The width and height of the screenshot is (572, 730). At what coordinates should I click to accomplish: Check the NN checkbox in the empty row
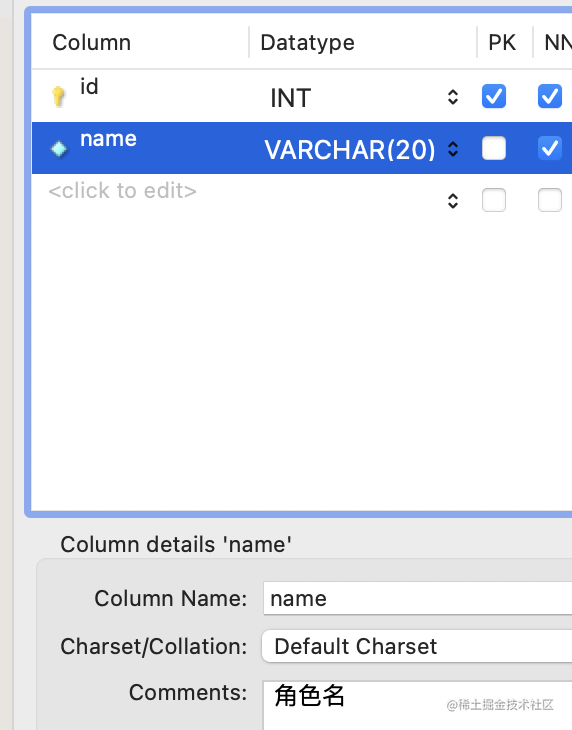pos(550,200)
